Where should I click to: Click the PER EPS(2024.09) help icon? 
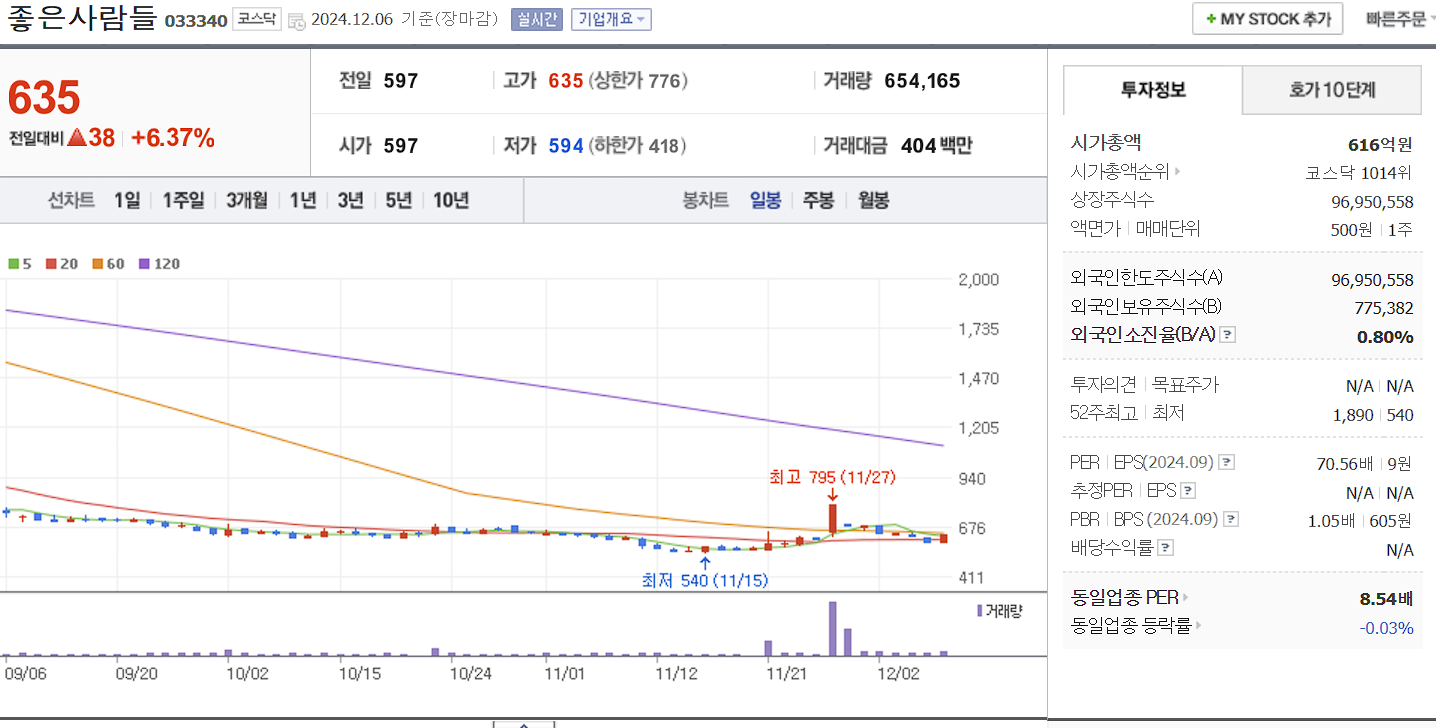[x=1226, y=462]
